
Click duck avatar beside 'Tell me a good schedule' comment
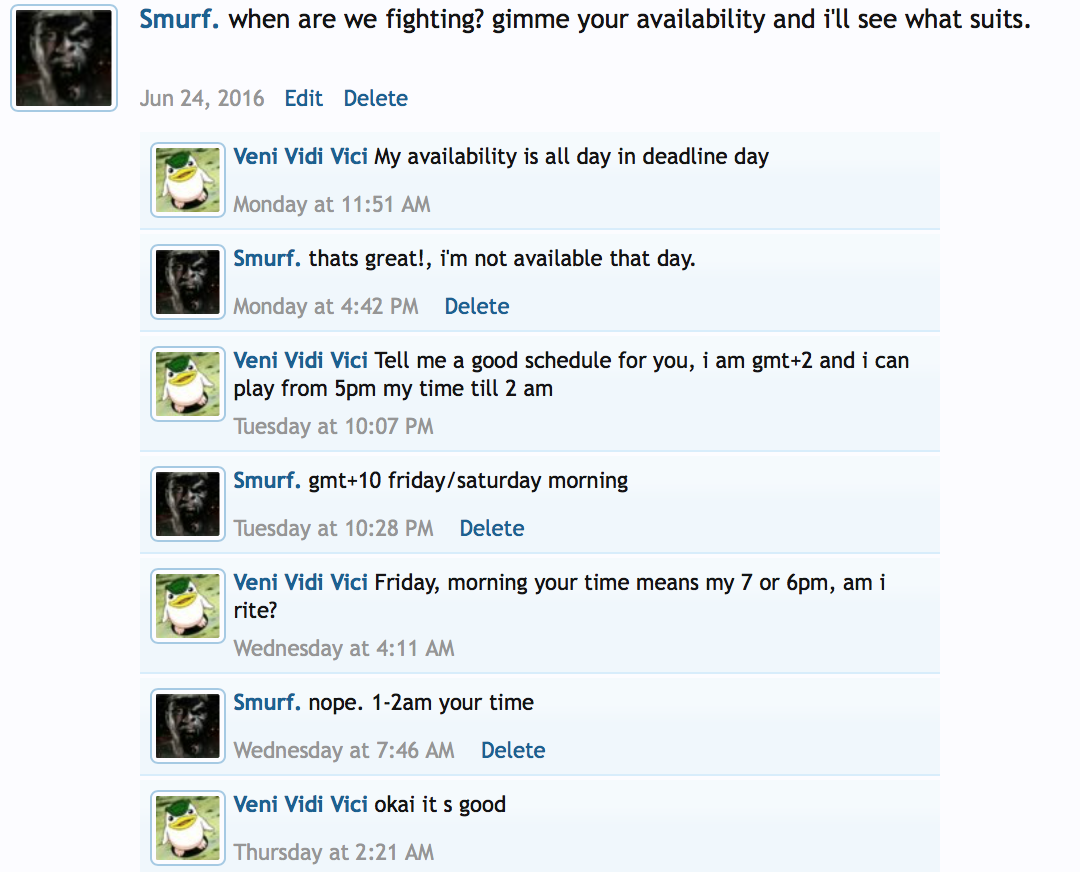pos(188,383)
